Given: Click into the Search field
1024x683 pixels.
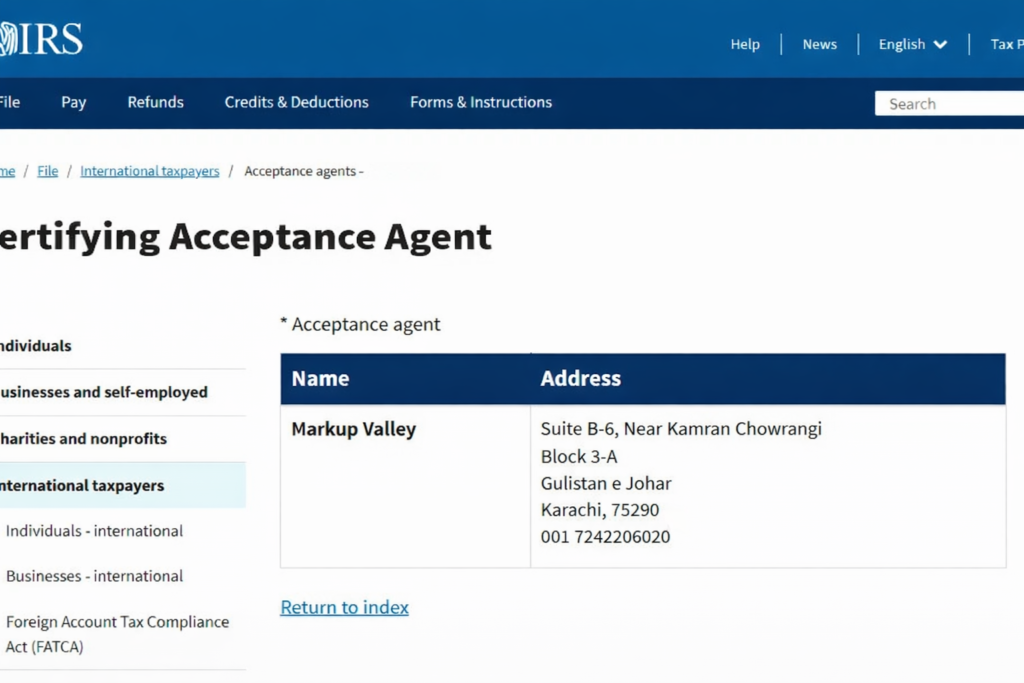Looking at the screenshot, I should pos(950,104).
